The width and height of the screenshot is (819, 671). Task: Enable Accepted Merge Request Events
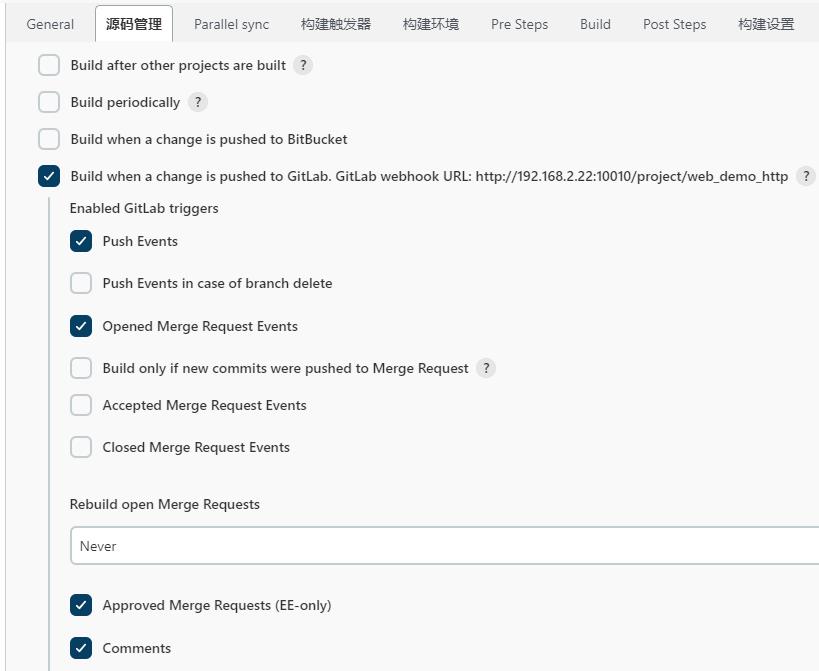pos(81,405)
